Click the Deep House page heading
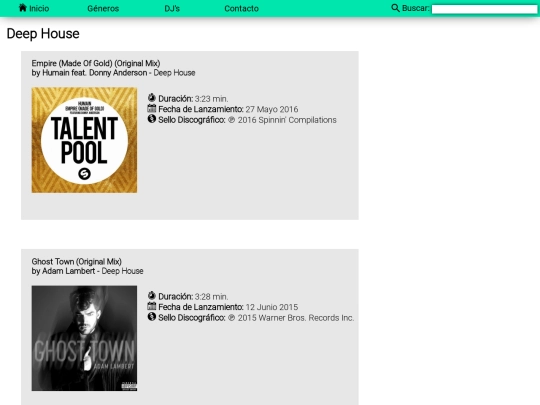Image resolution: width=540 pixels, height=405 pixels. pos(43,34)
